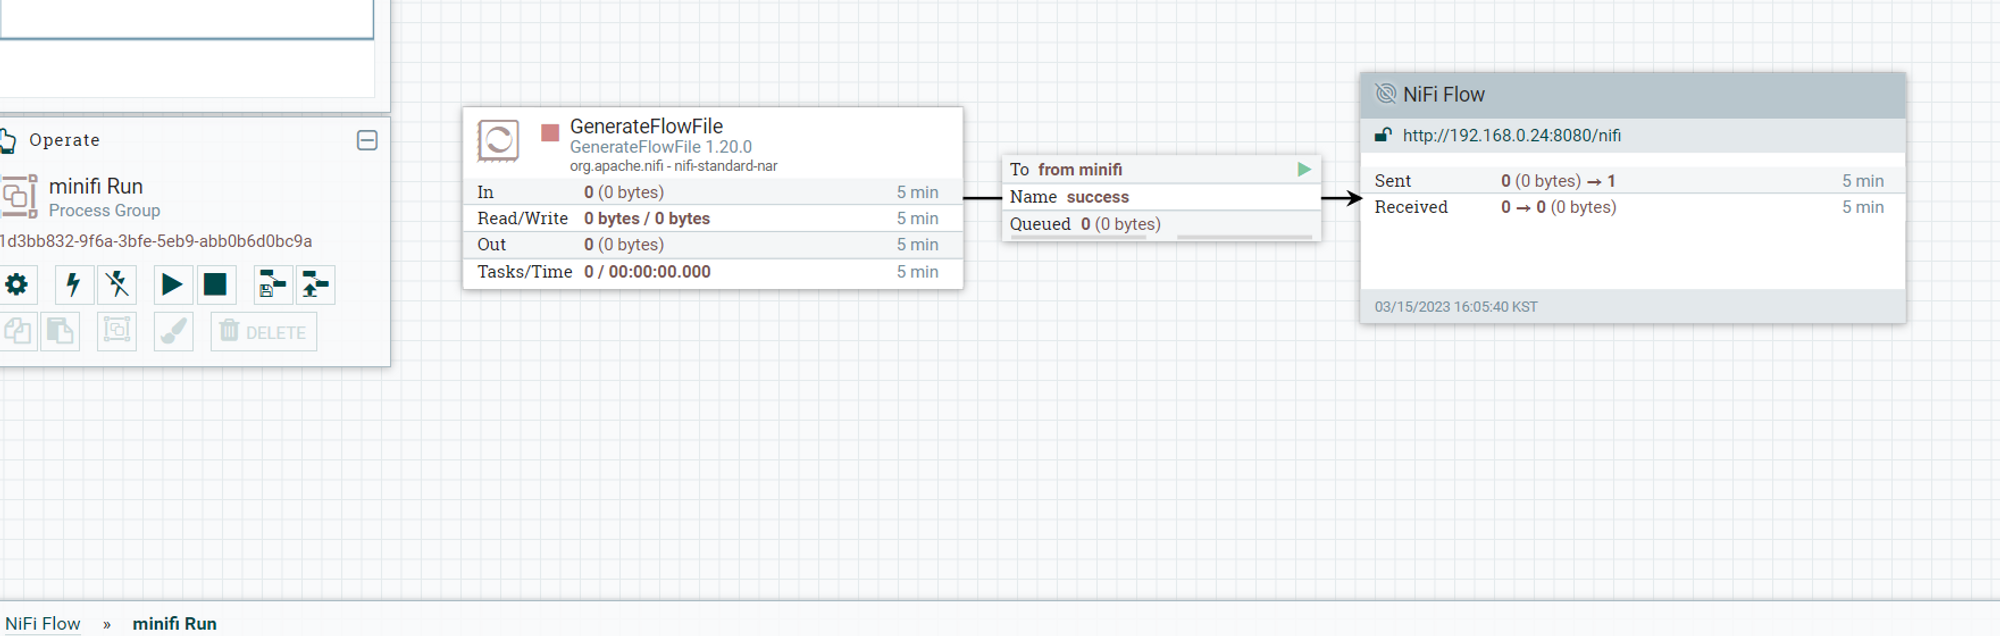Click the Received 0 → 0 row

click(x=1632, y=207)
